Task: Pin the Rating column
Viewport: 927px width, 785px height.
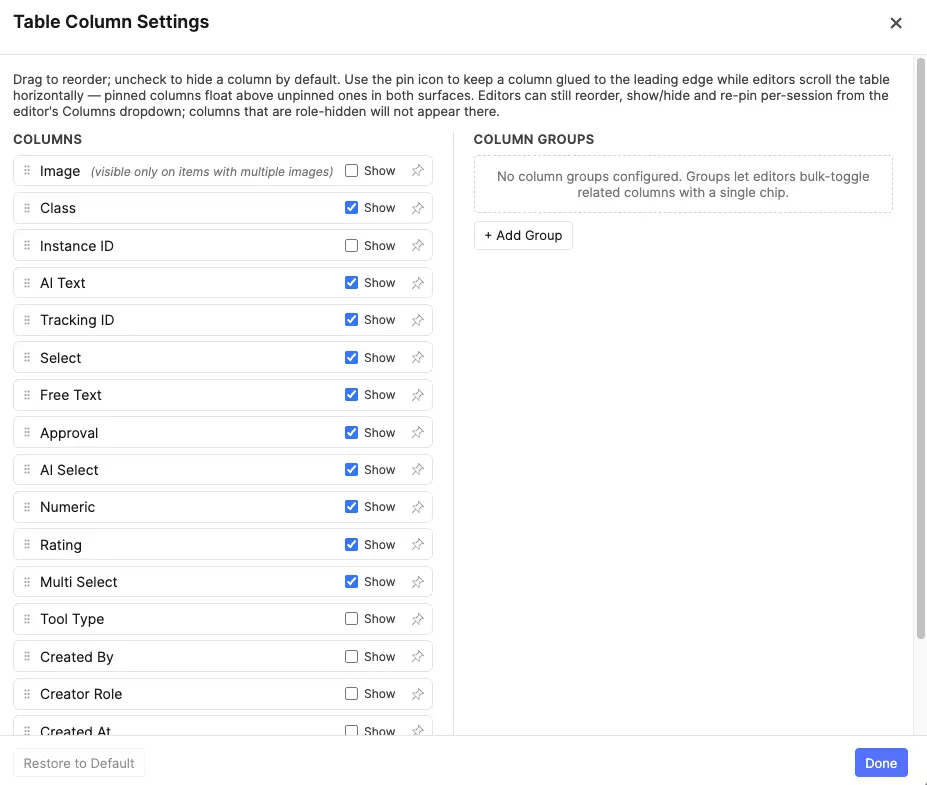Action: pos(418,544)
